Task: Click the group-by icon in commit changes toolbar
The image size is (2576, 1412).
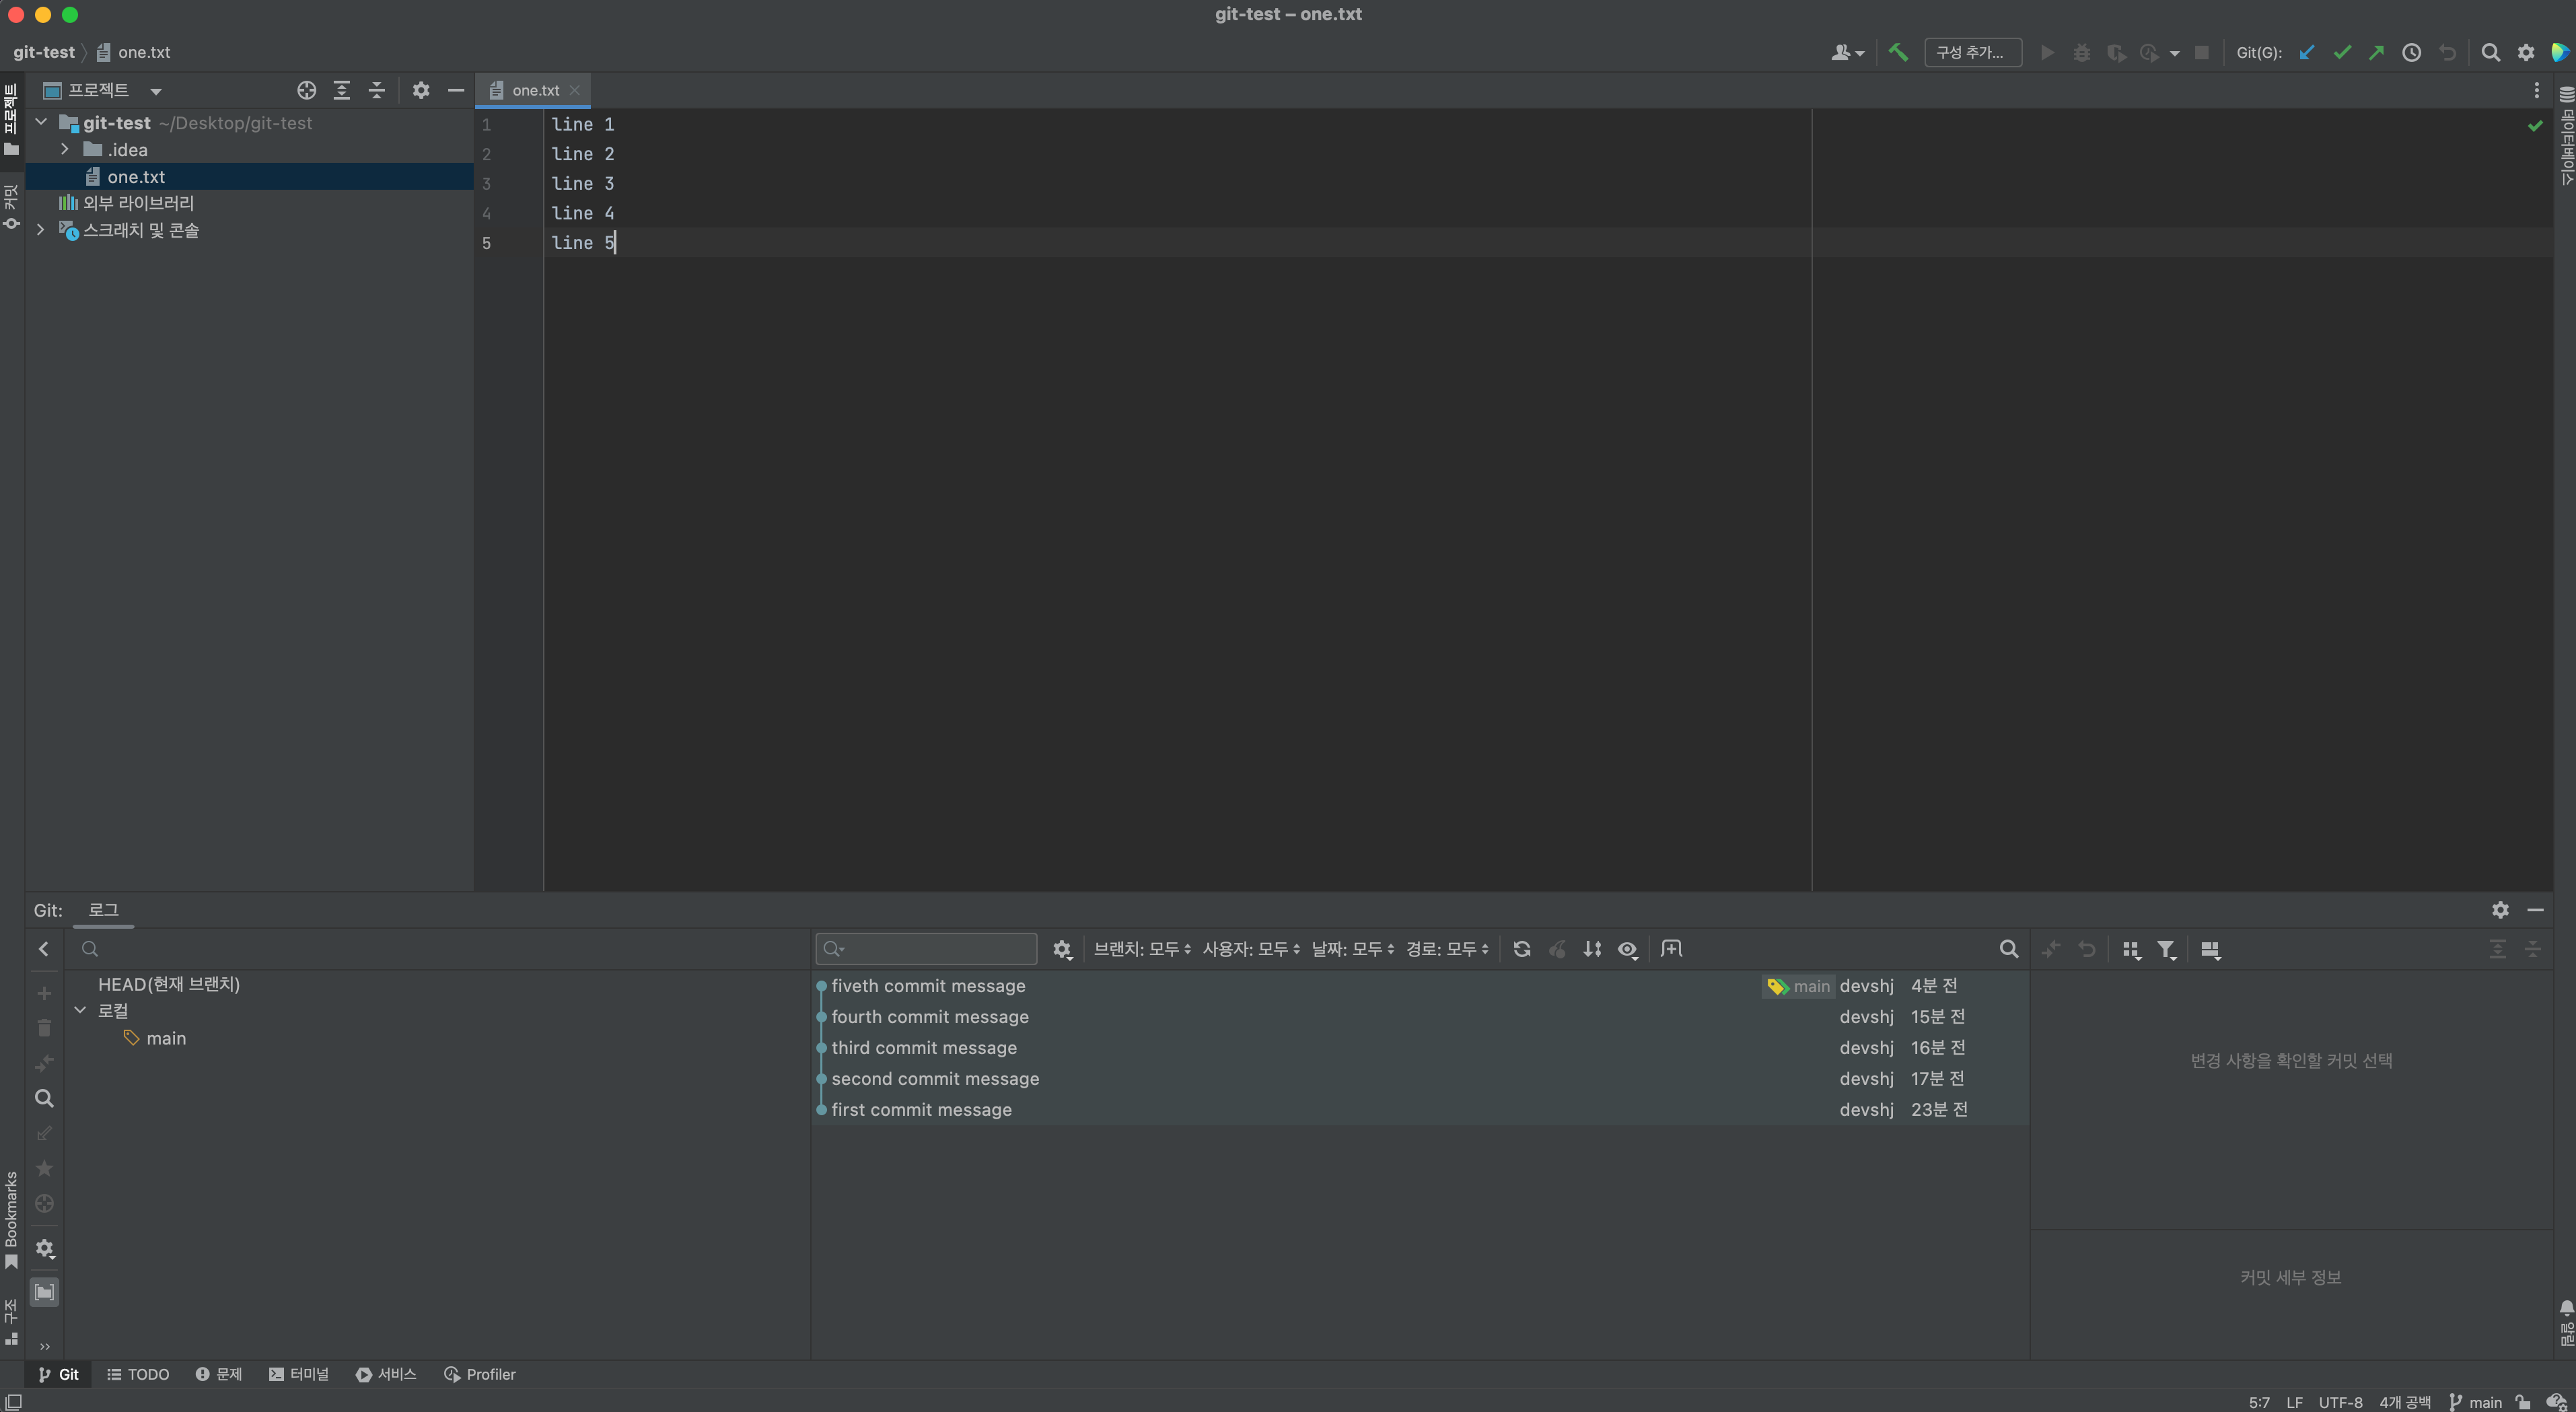Action: click(x=2131, y=949)
